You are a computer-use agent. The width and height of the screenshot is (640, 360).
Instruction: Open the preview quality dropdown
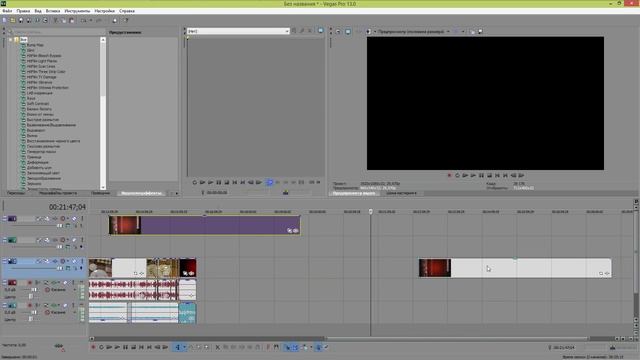(x=448, y=31)
